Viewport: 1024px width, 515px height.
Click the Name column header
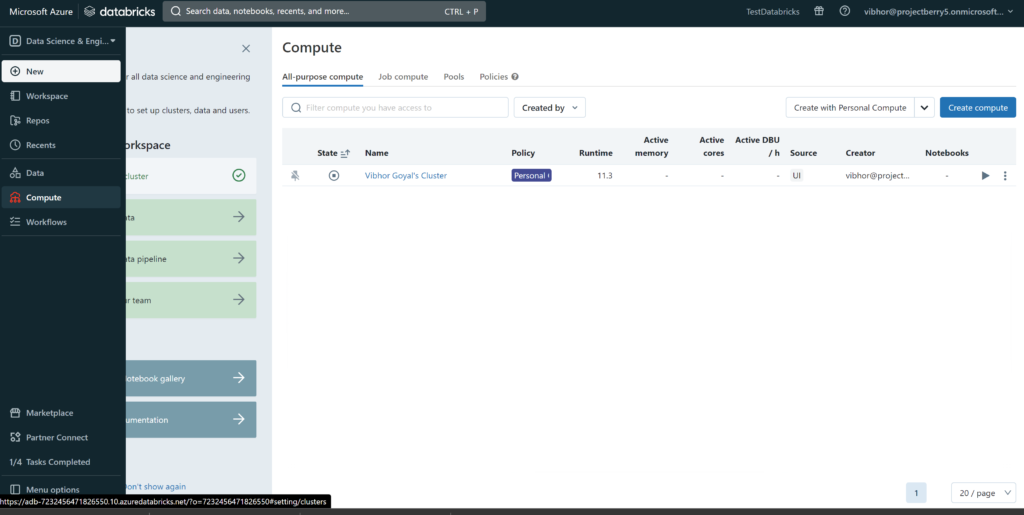coord(377,153)
